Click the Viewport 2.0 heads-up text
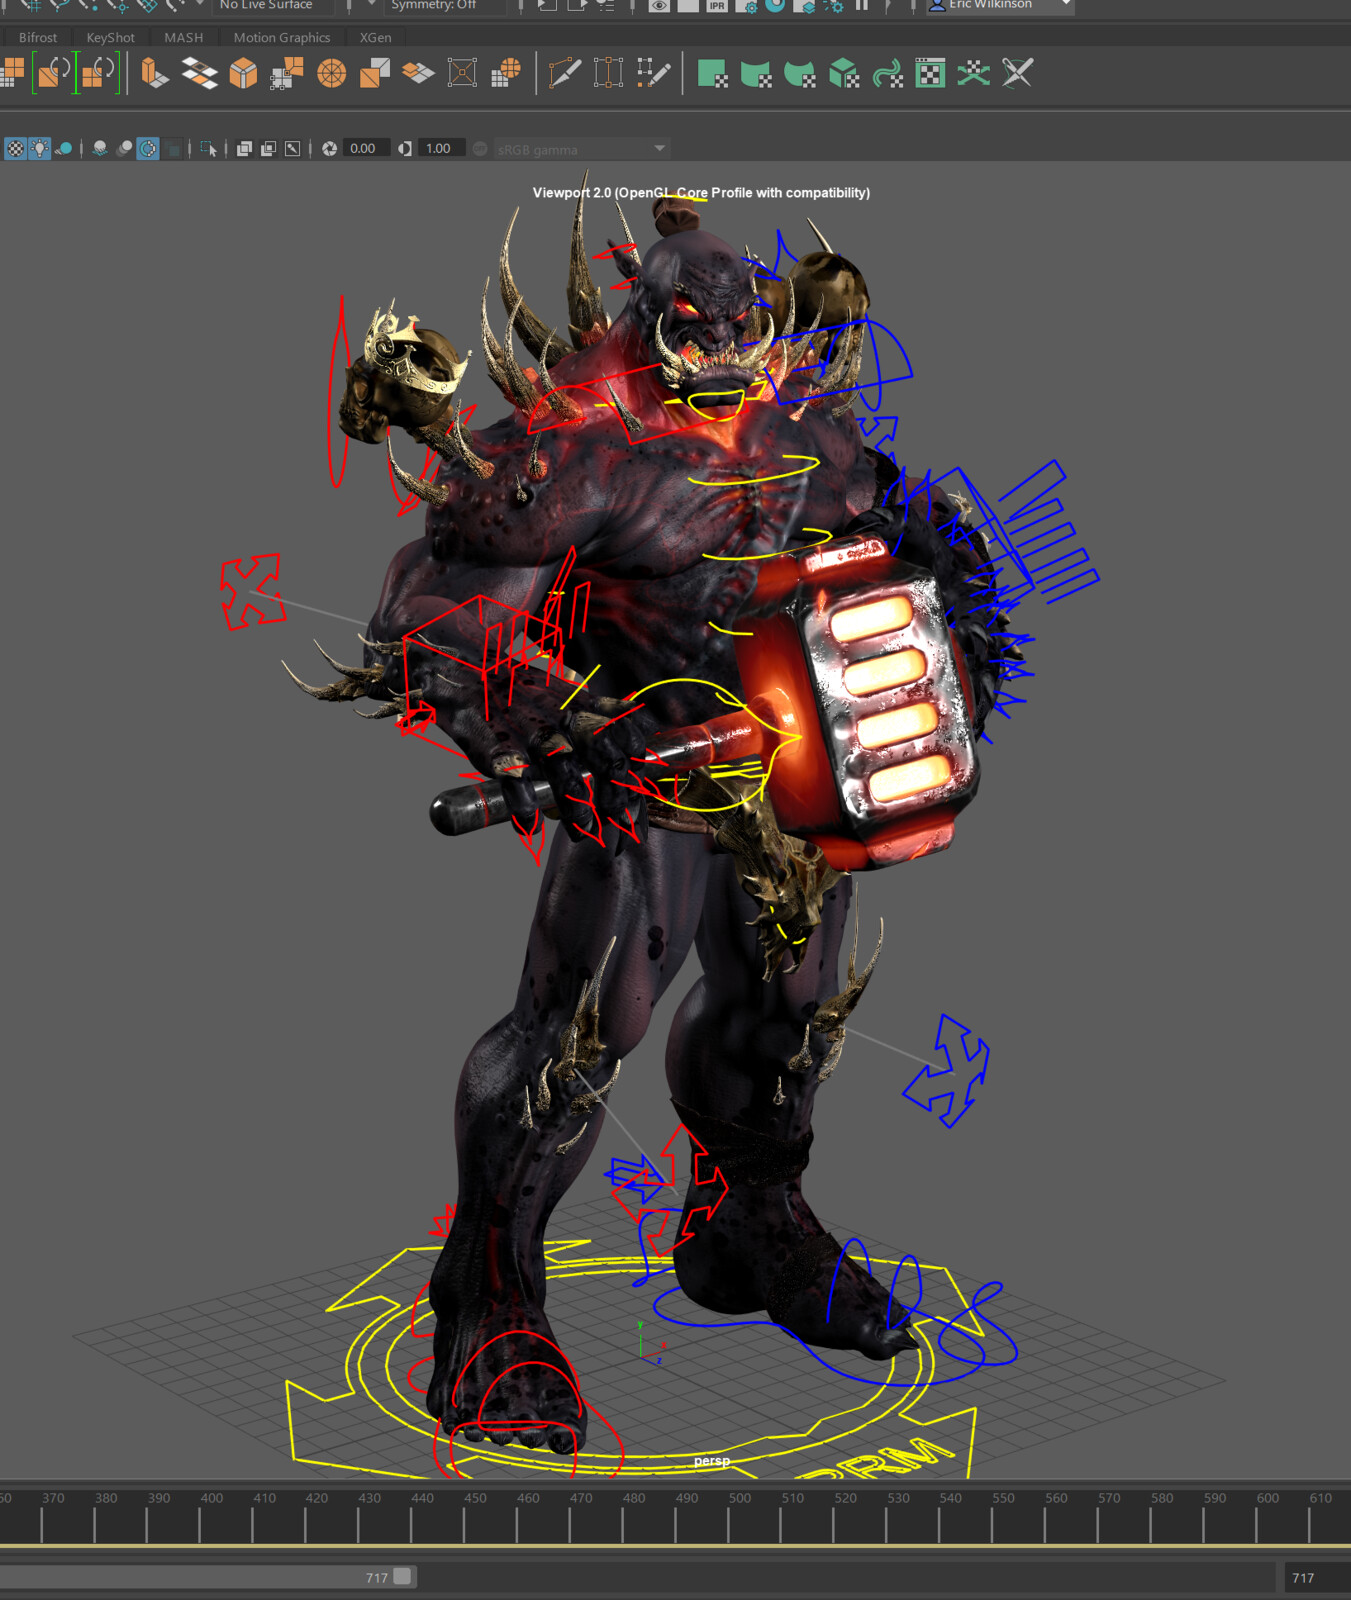Screen dimensions: 1351x1600 coord(701,192)
